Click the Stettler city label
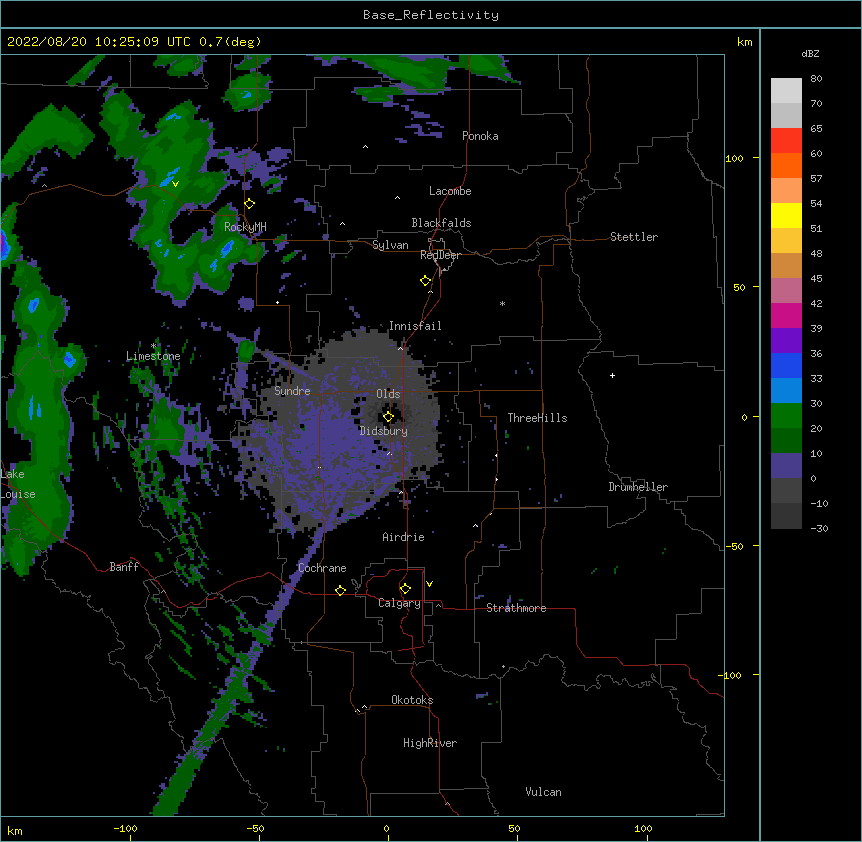 [634, 237]
